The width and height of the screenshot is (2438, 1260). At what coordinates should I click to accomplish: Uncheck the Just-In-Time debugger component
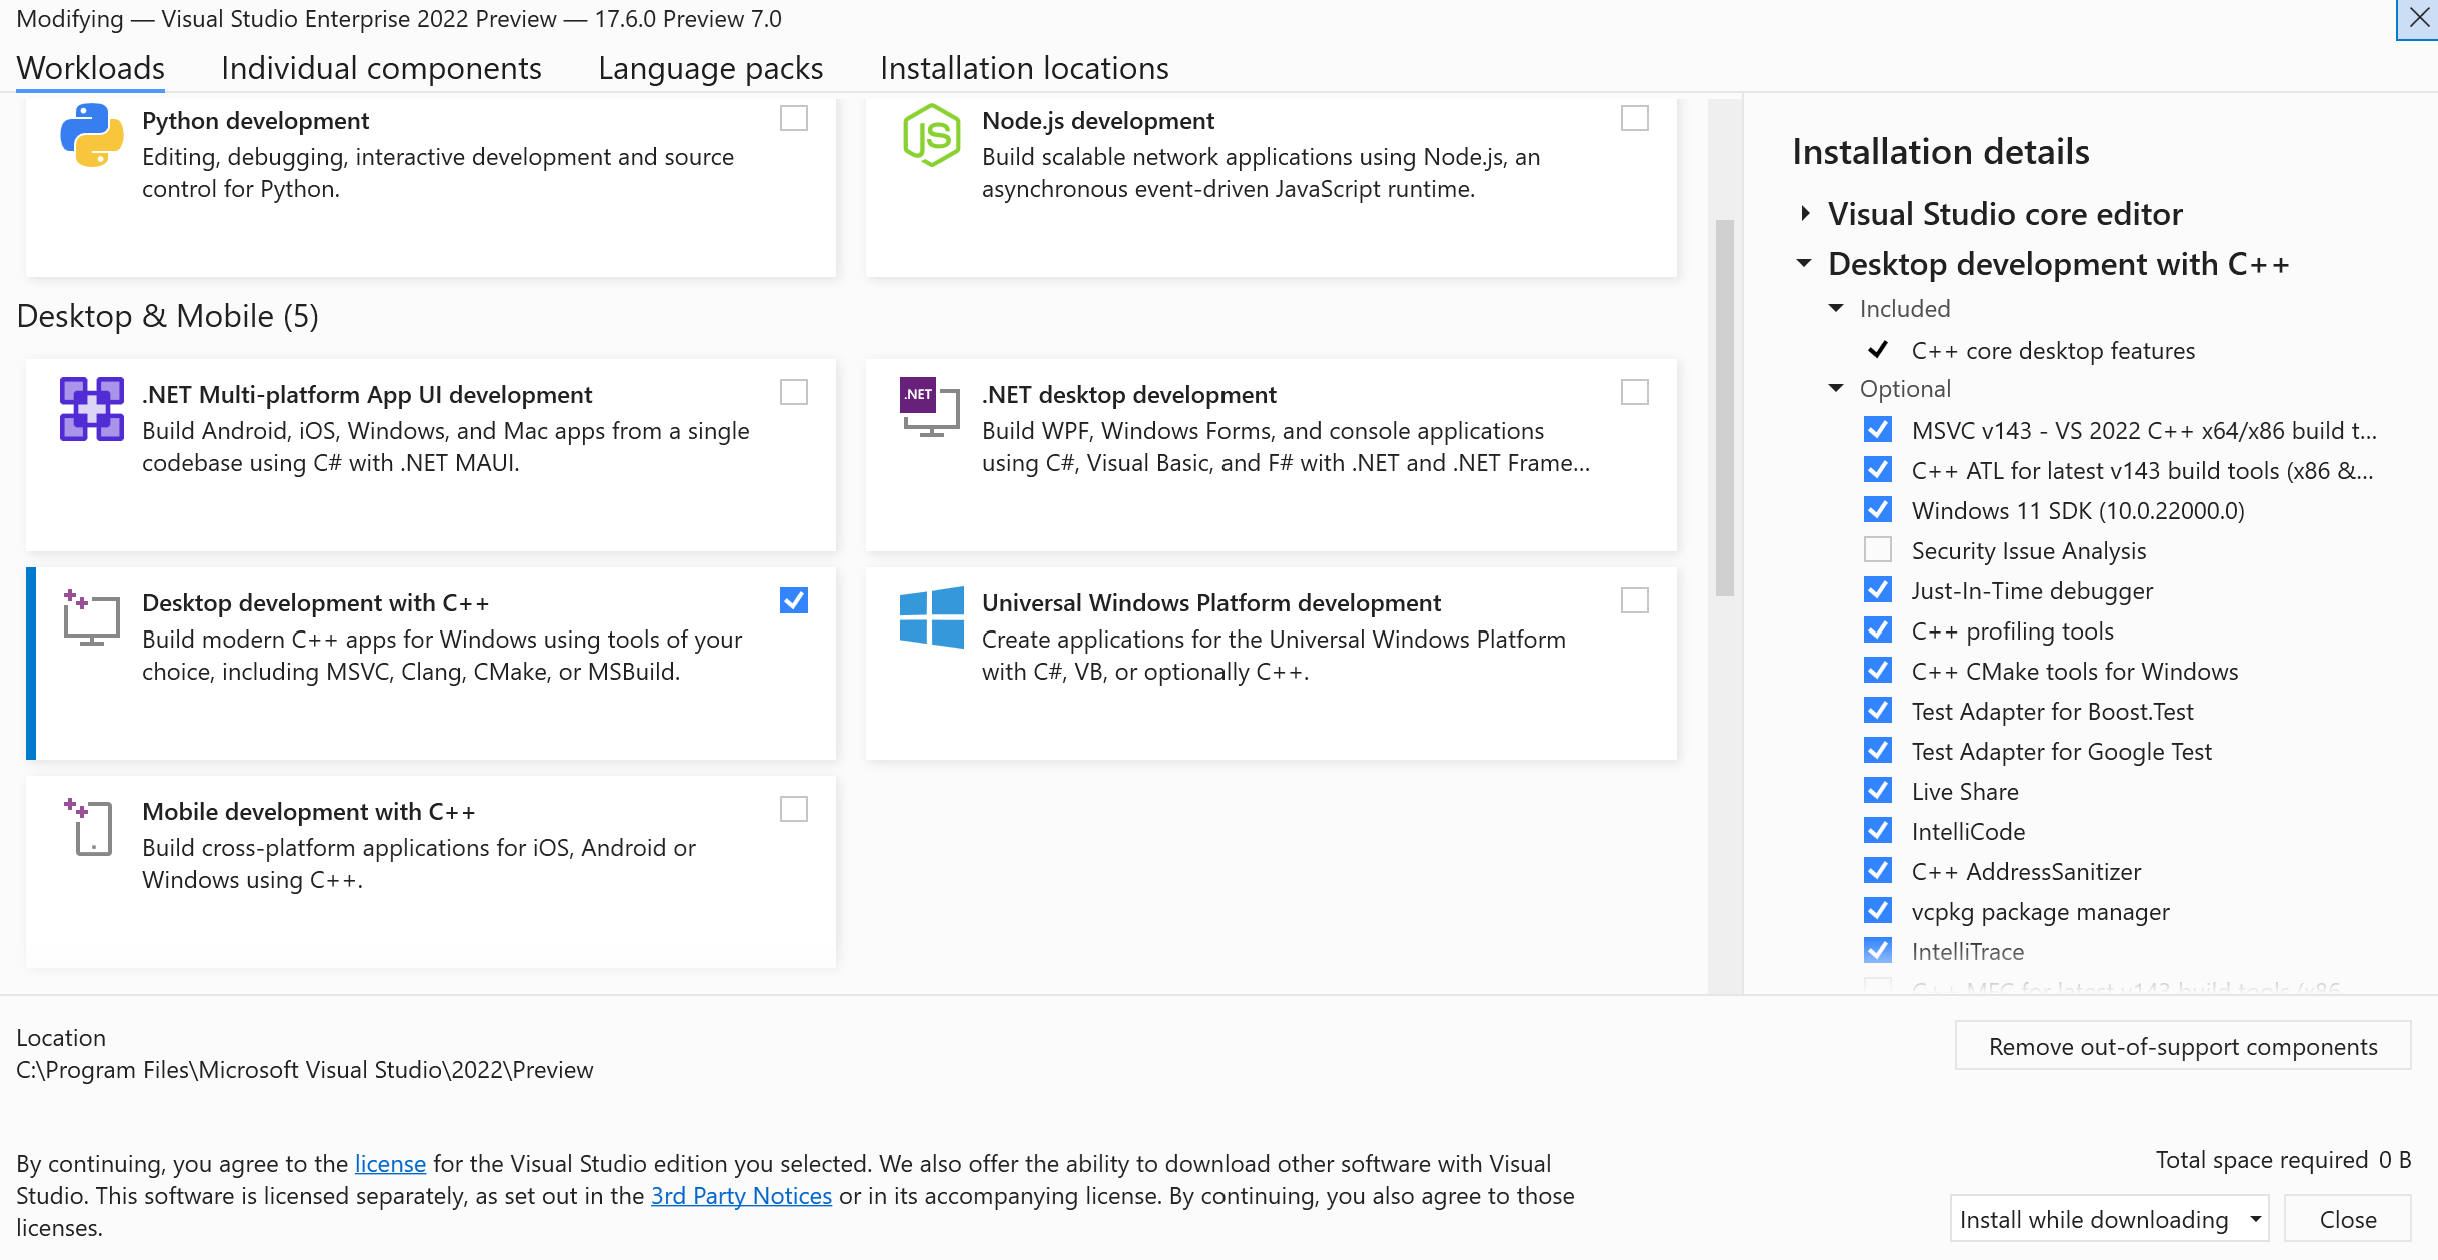pyautogui.click(x=1877, y=589)
